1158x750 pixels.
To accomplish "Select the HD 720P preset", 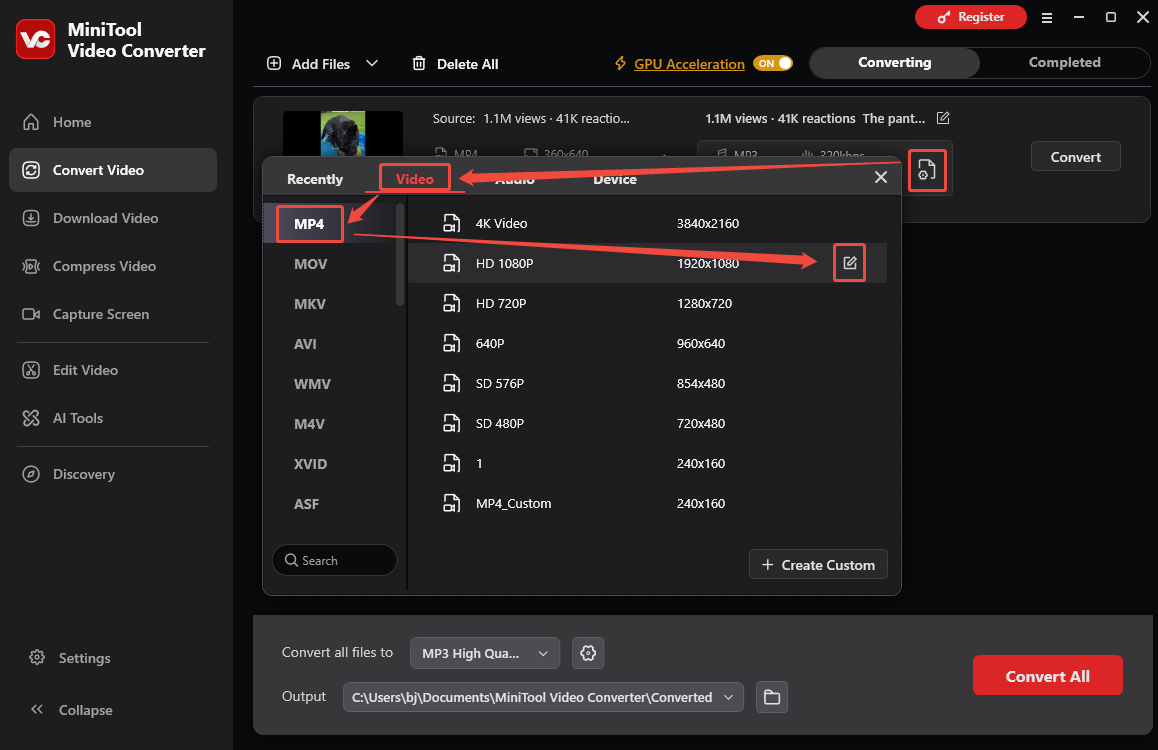I will [x=648, y=303].
